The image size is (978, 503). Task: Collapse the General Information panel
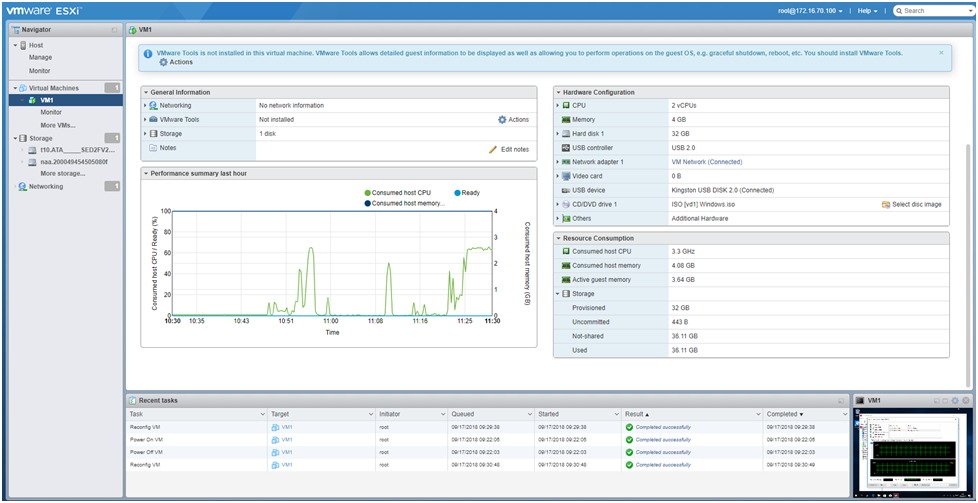146,92
